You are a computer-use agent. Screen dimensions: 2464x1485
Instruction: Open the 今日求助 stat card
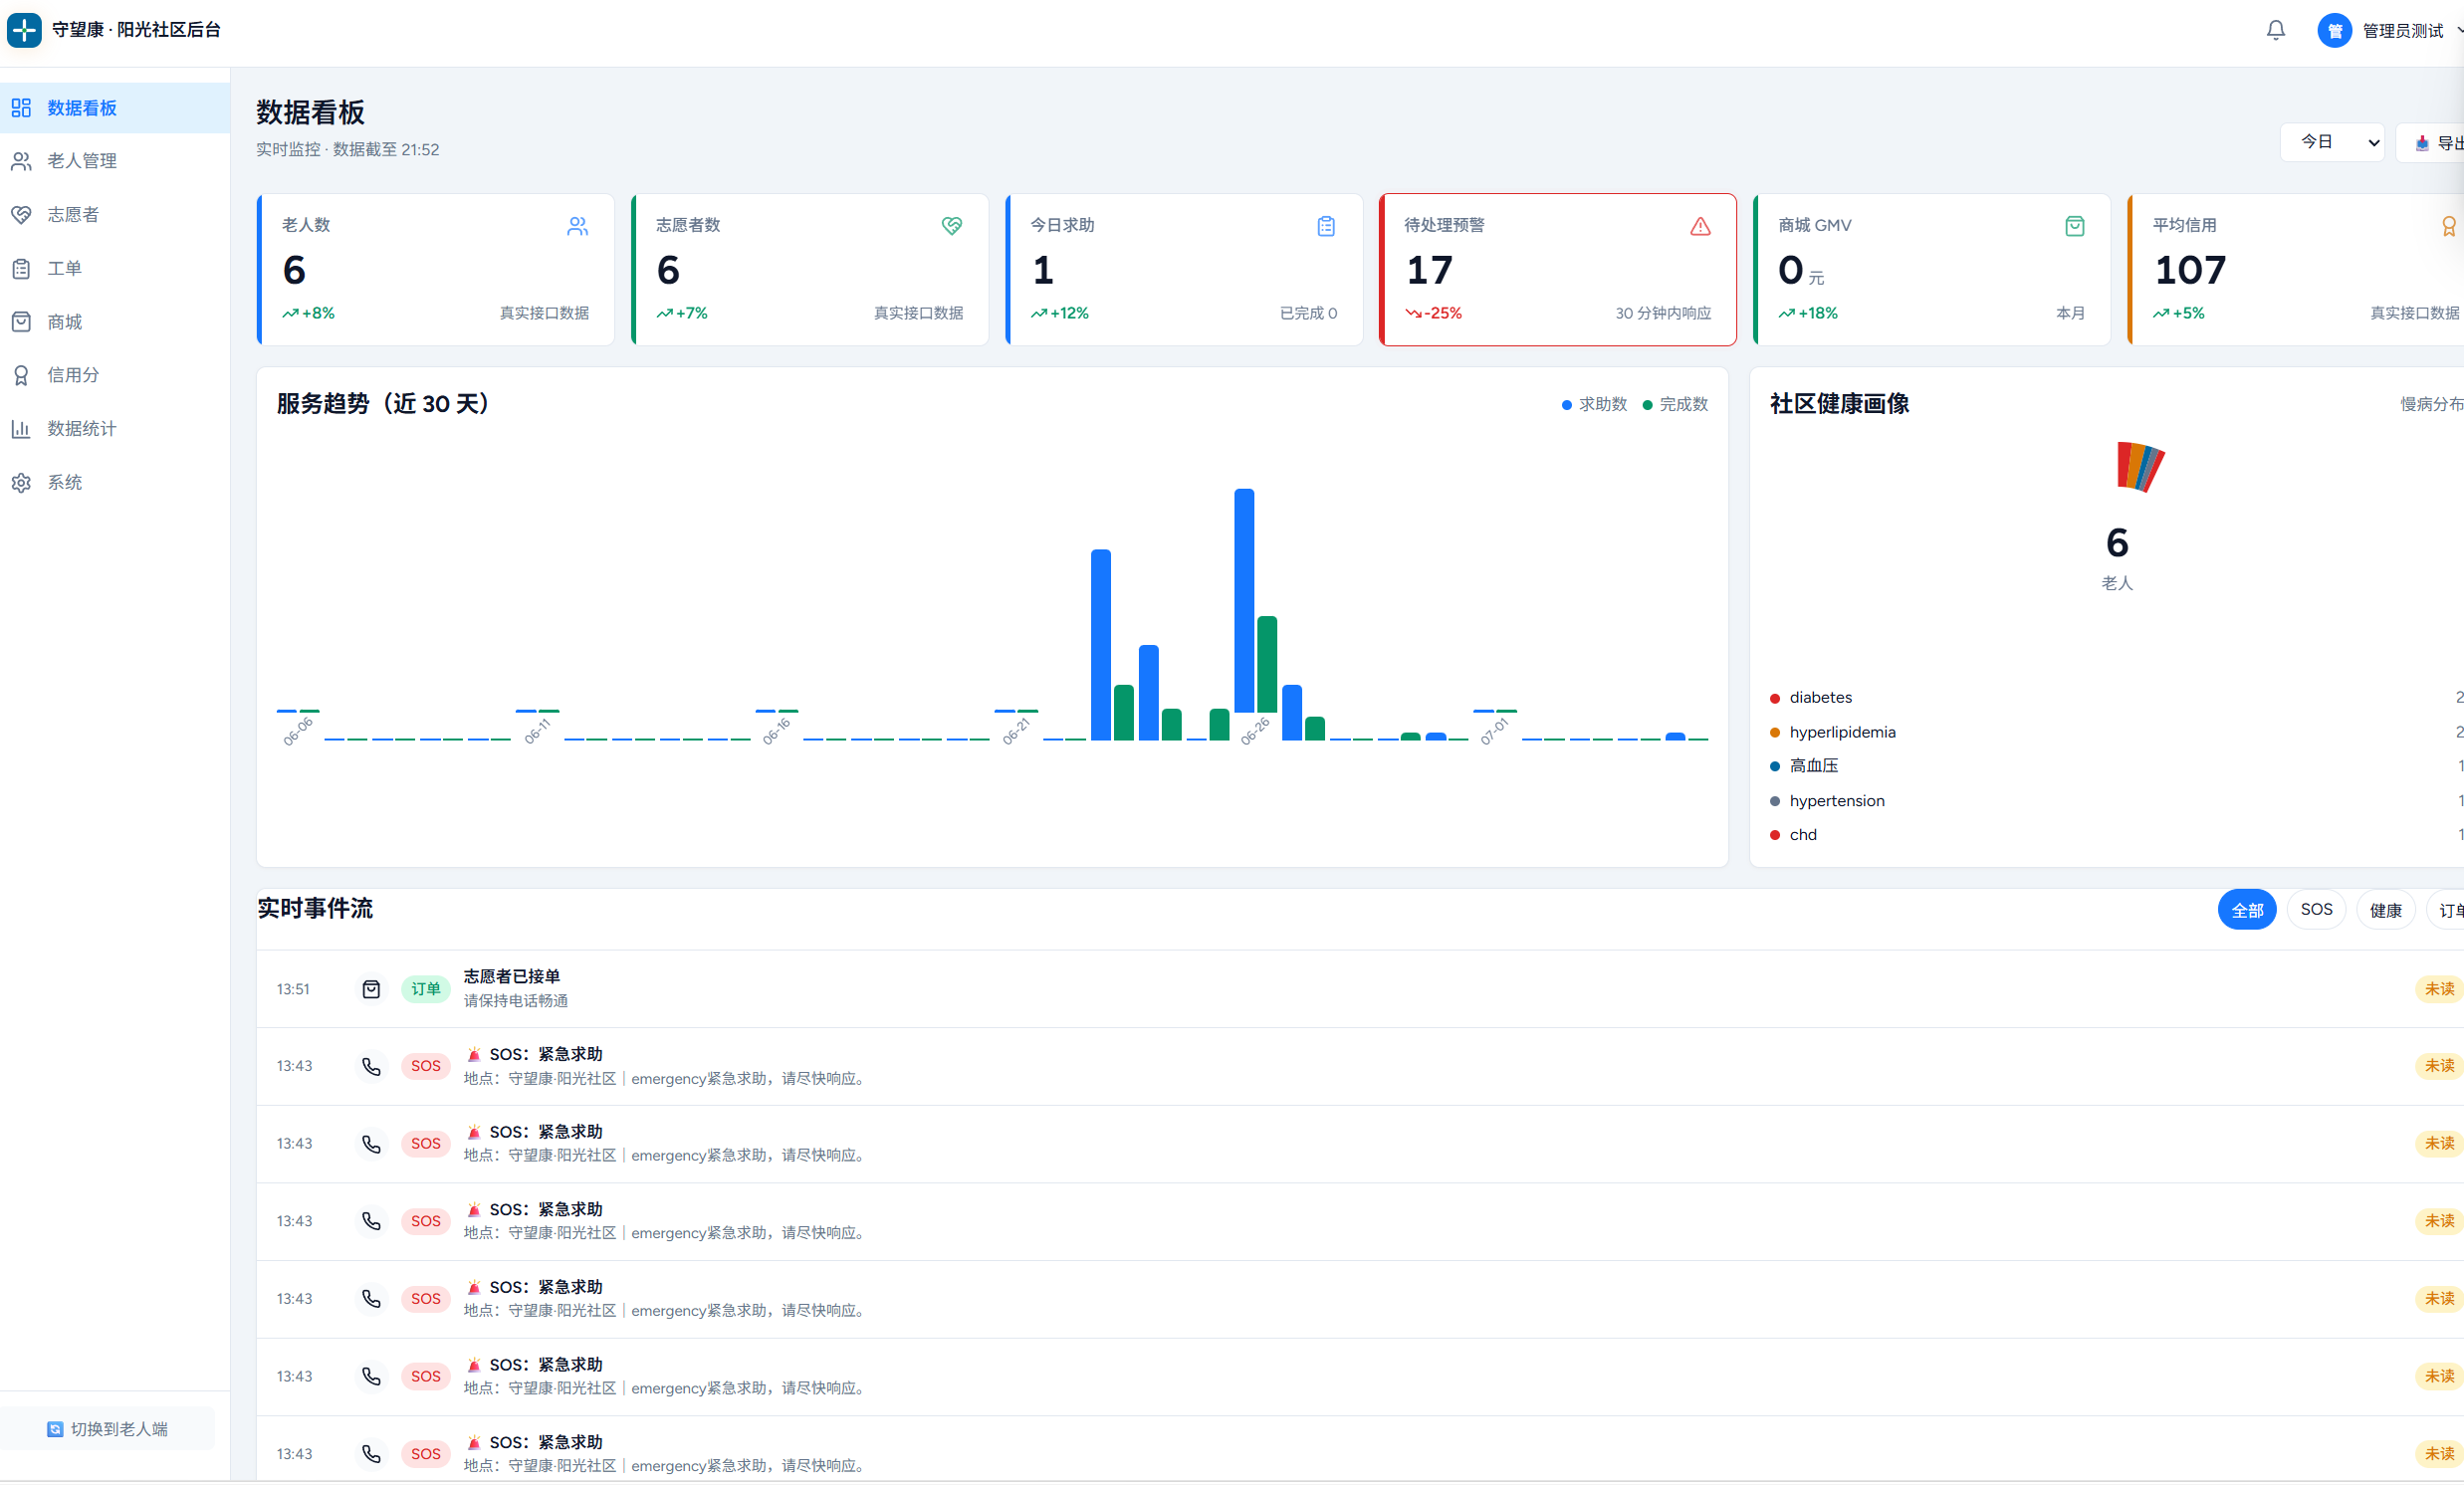(1184, 270)
